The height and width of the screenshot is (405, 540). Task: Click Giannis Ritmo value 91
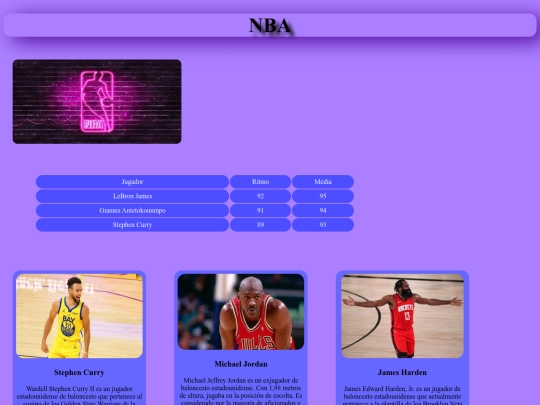260,210
